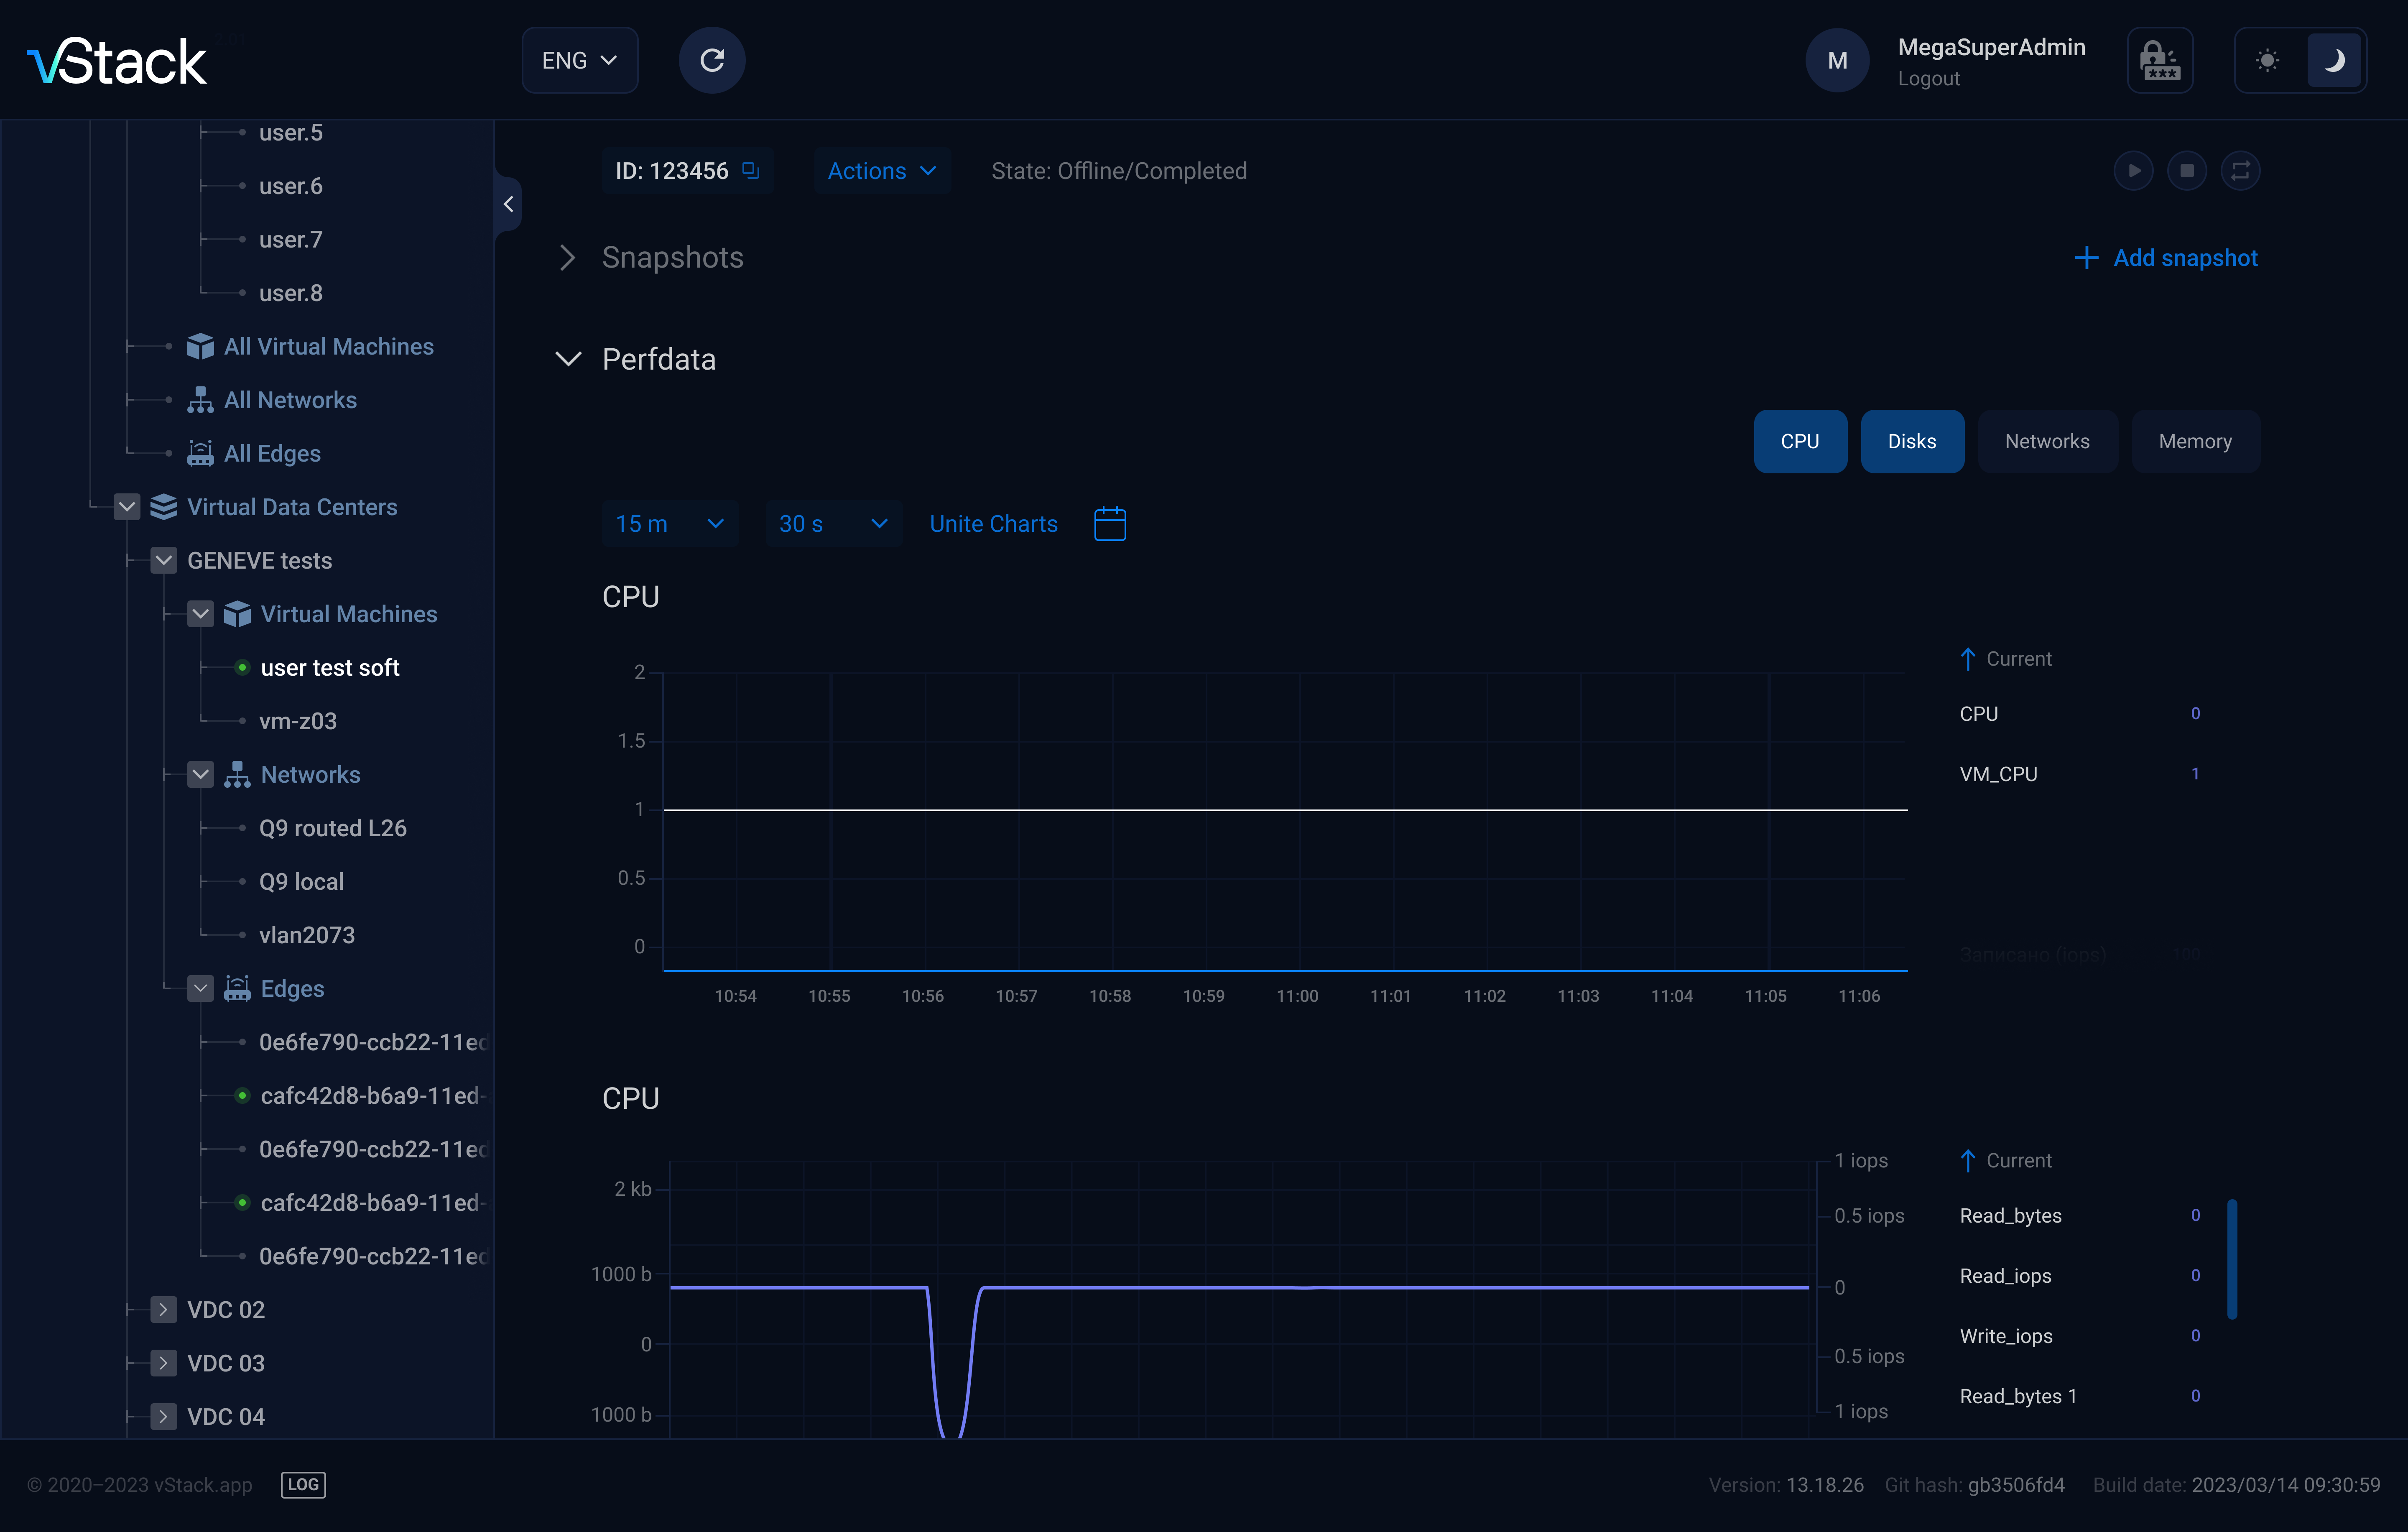
Task: Select the vm-z03 virtual machine
Action: click(x=298, y=721)
